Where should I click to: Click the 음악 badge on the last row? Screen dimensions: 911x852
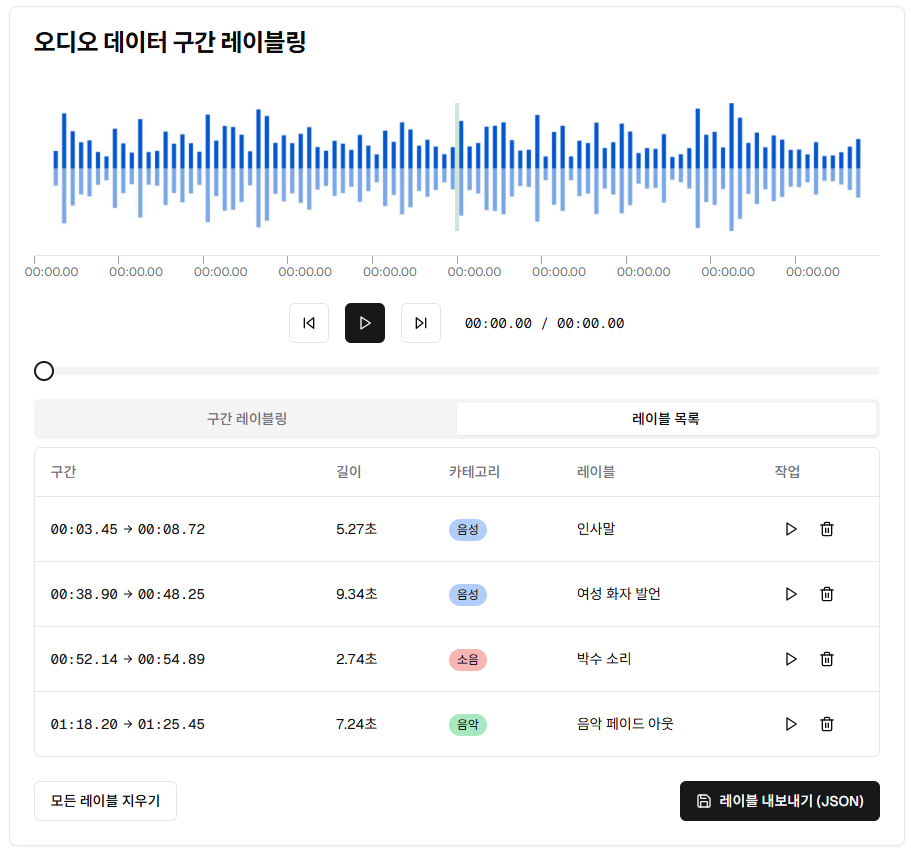[467, 723]
